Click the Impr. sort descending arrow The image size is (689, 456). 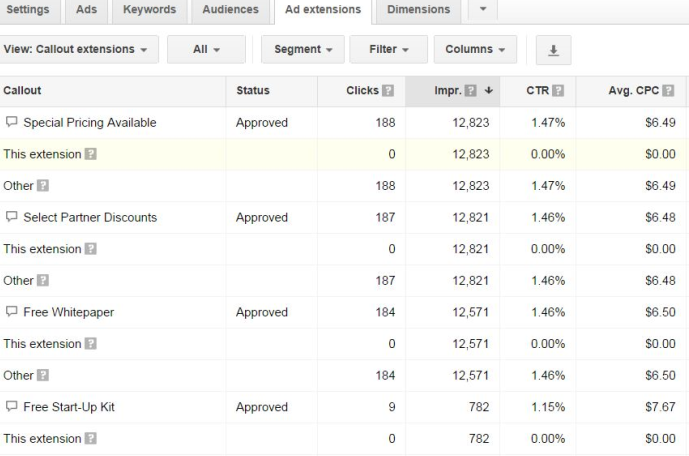click(x=489, y=90)
